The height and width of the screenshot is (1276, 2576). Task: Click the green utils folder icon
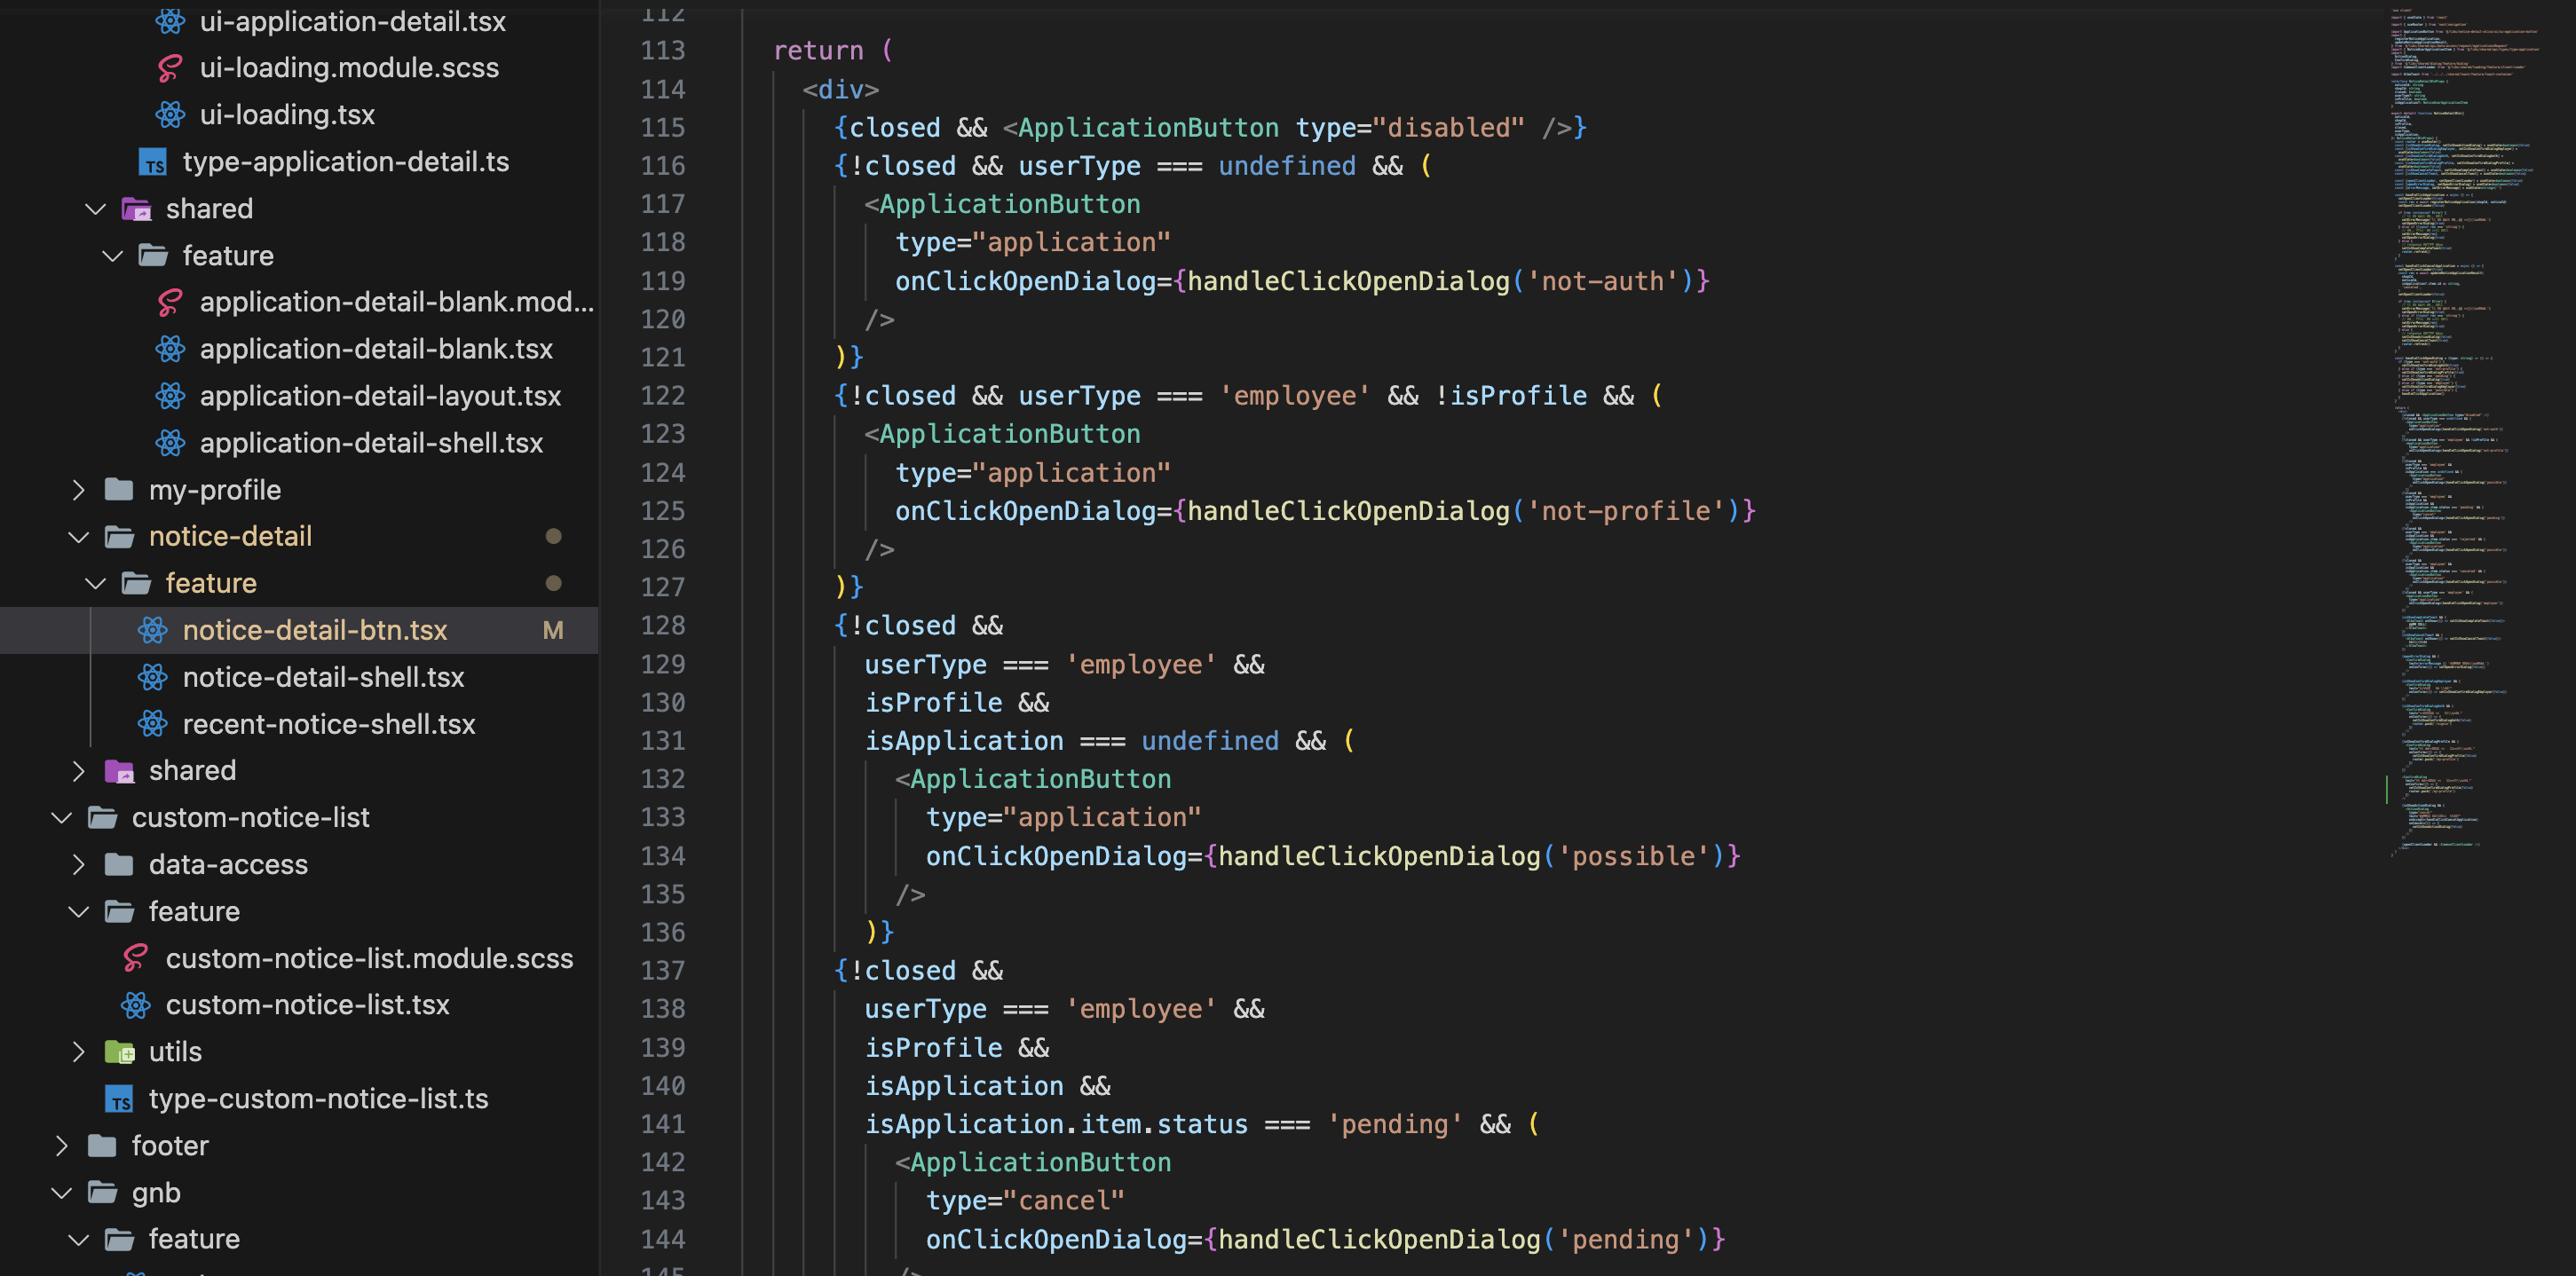[119, 1052]
